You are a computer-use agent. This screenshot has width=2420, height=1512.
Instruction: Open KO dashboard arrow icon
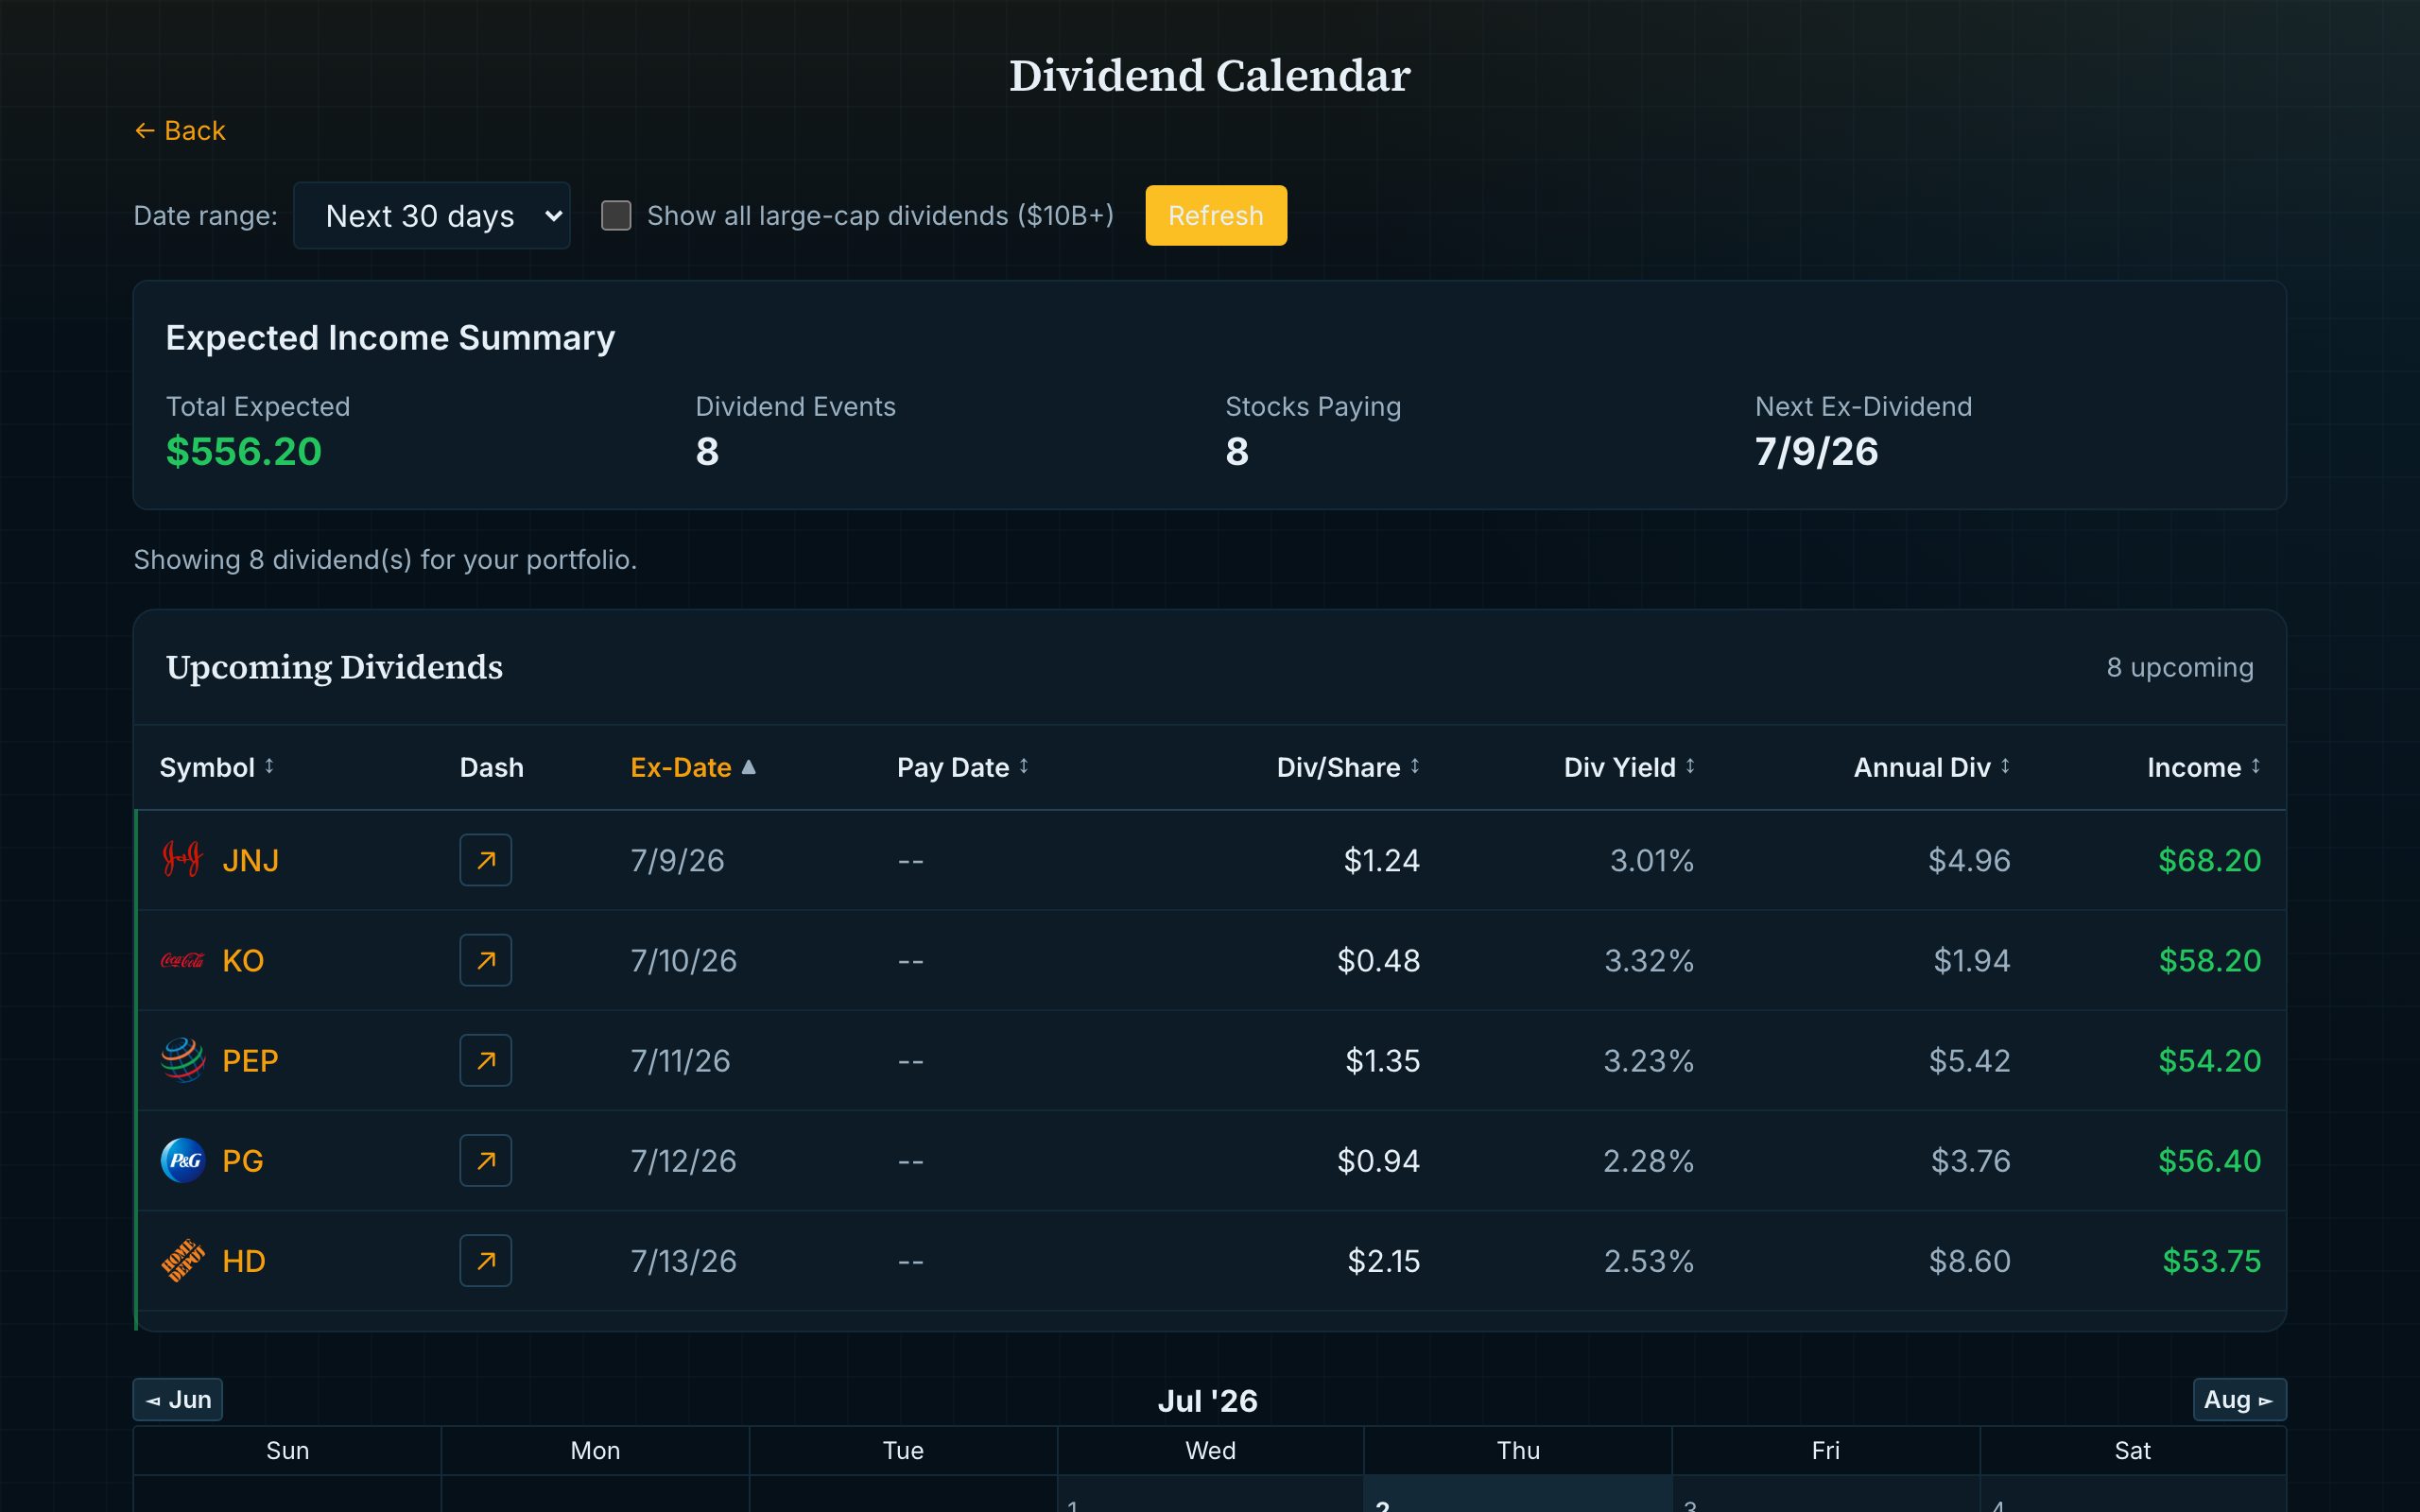coord(485,960)
